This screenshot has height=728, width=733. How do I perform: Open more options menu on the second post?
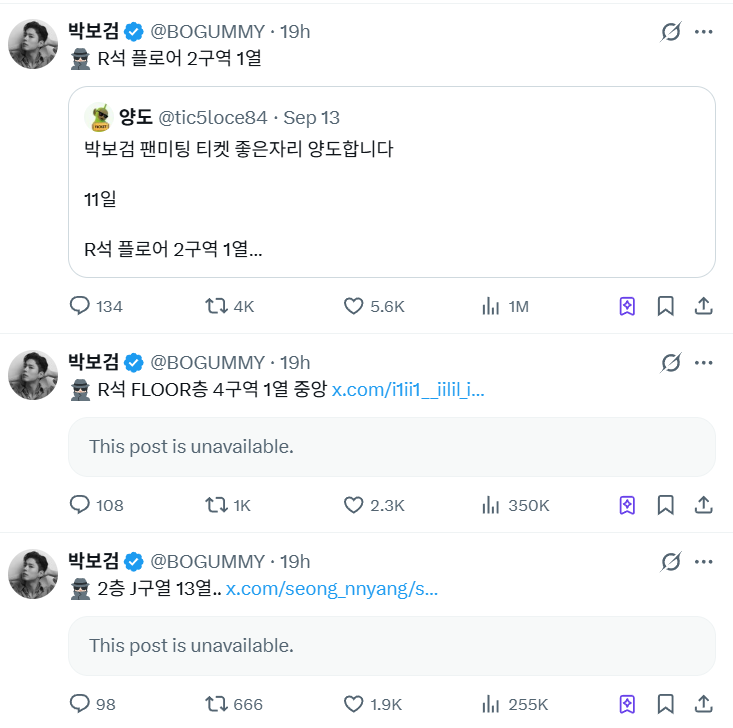704,362
